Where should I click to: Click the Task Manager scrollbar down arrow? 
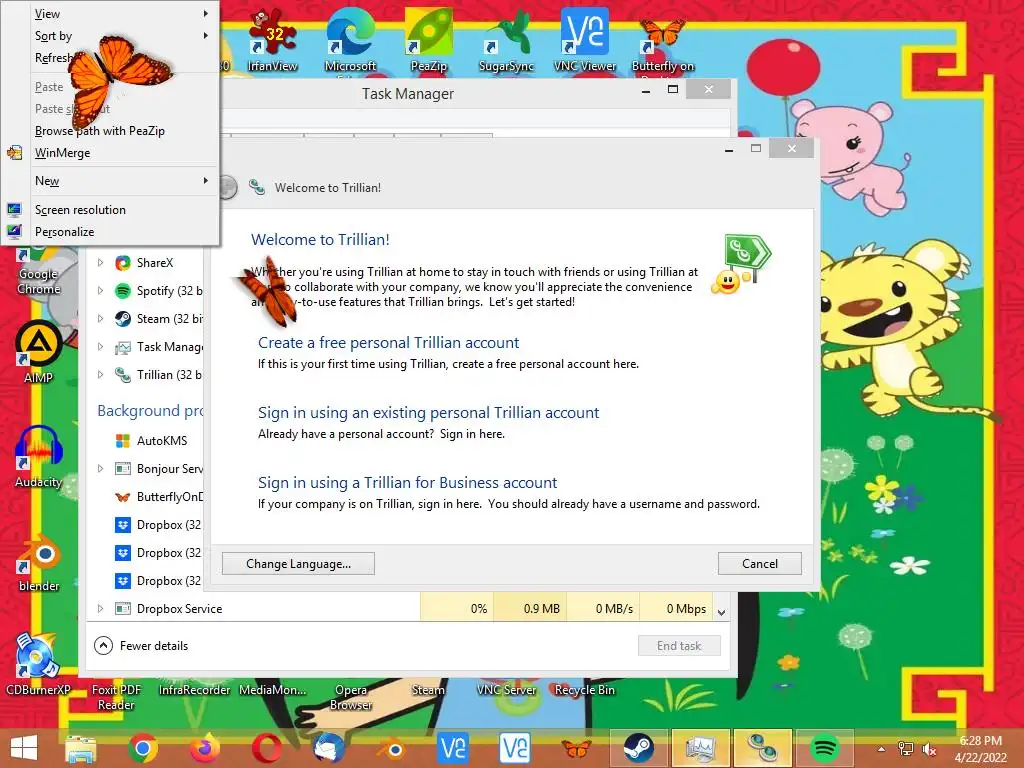pyautogui.click(x=722, y=613)
